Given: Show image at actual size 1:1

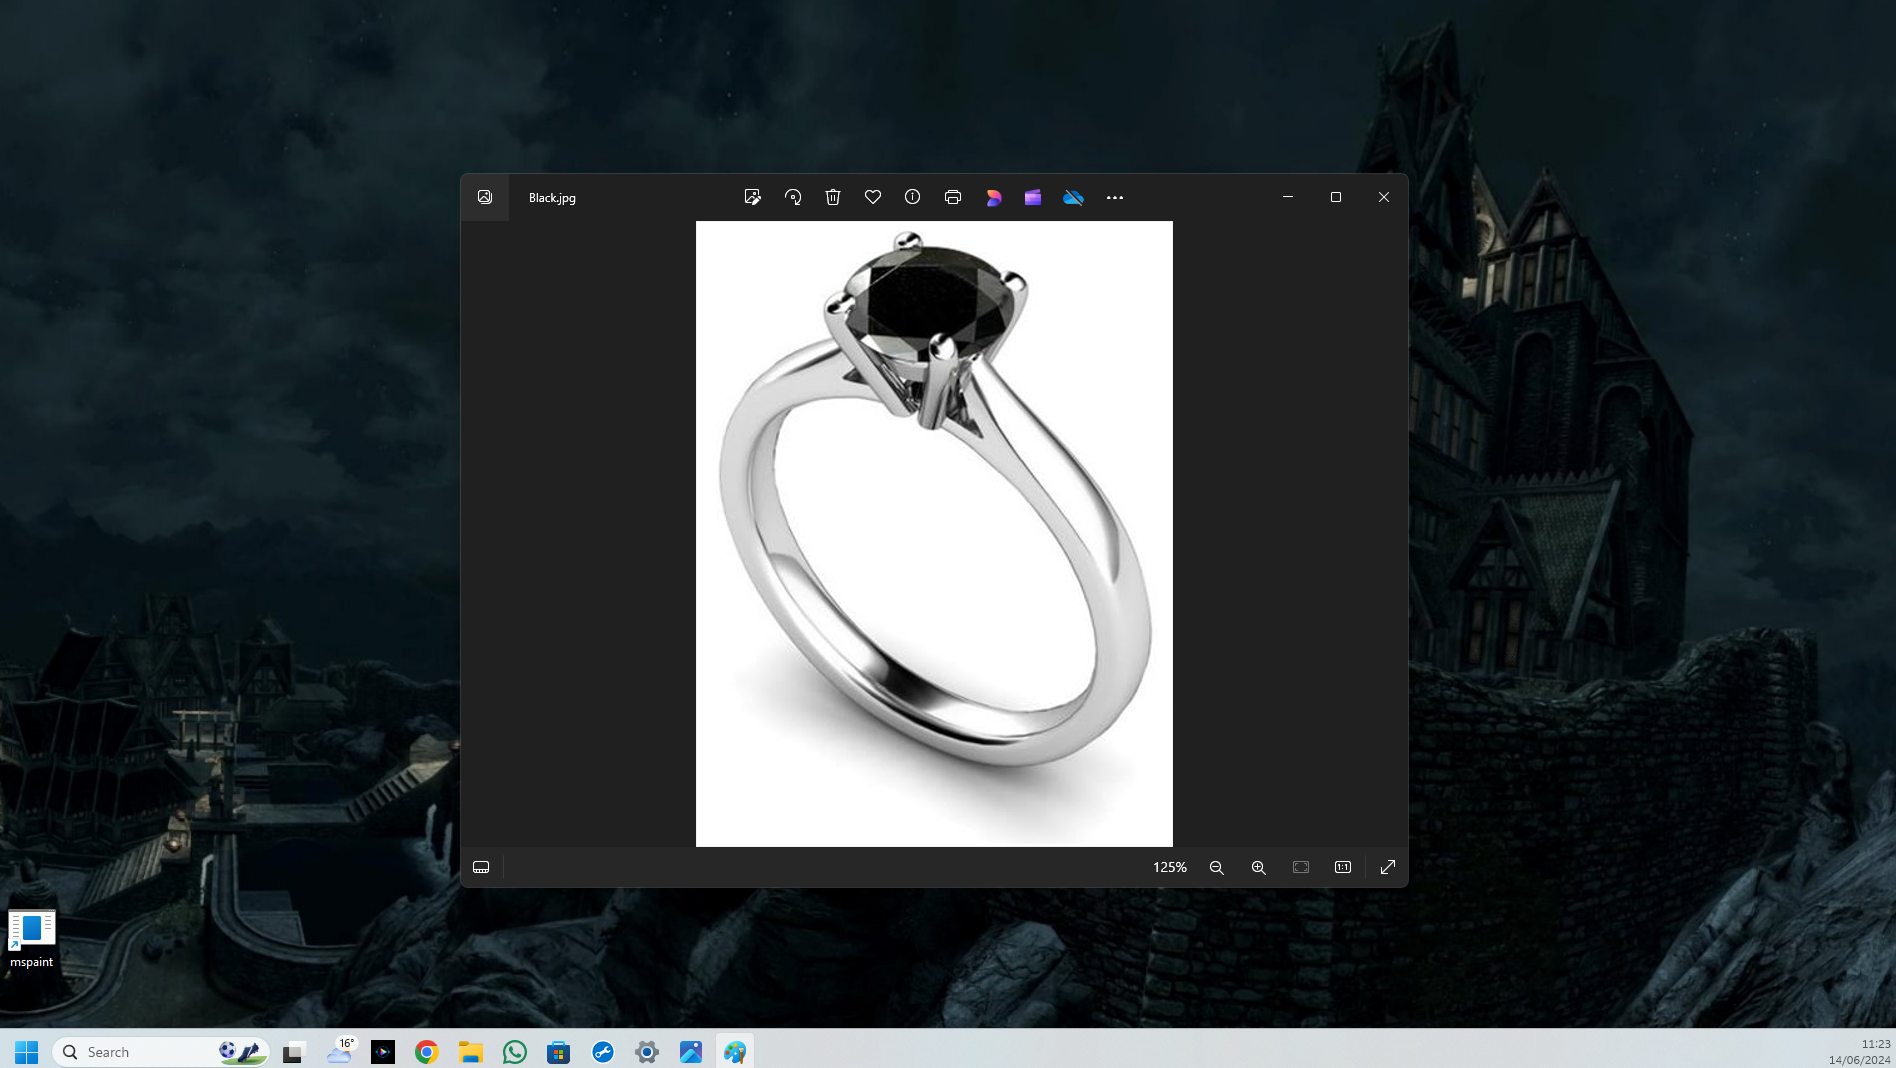Looking at the screenshot, I should coord(1343,867).
